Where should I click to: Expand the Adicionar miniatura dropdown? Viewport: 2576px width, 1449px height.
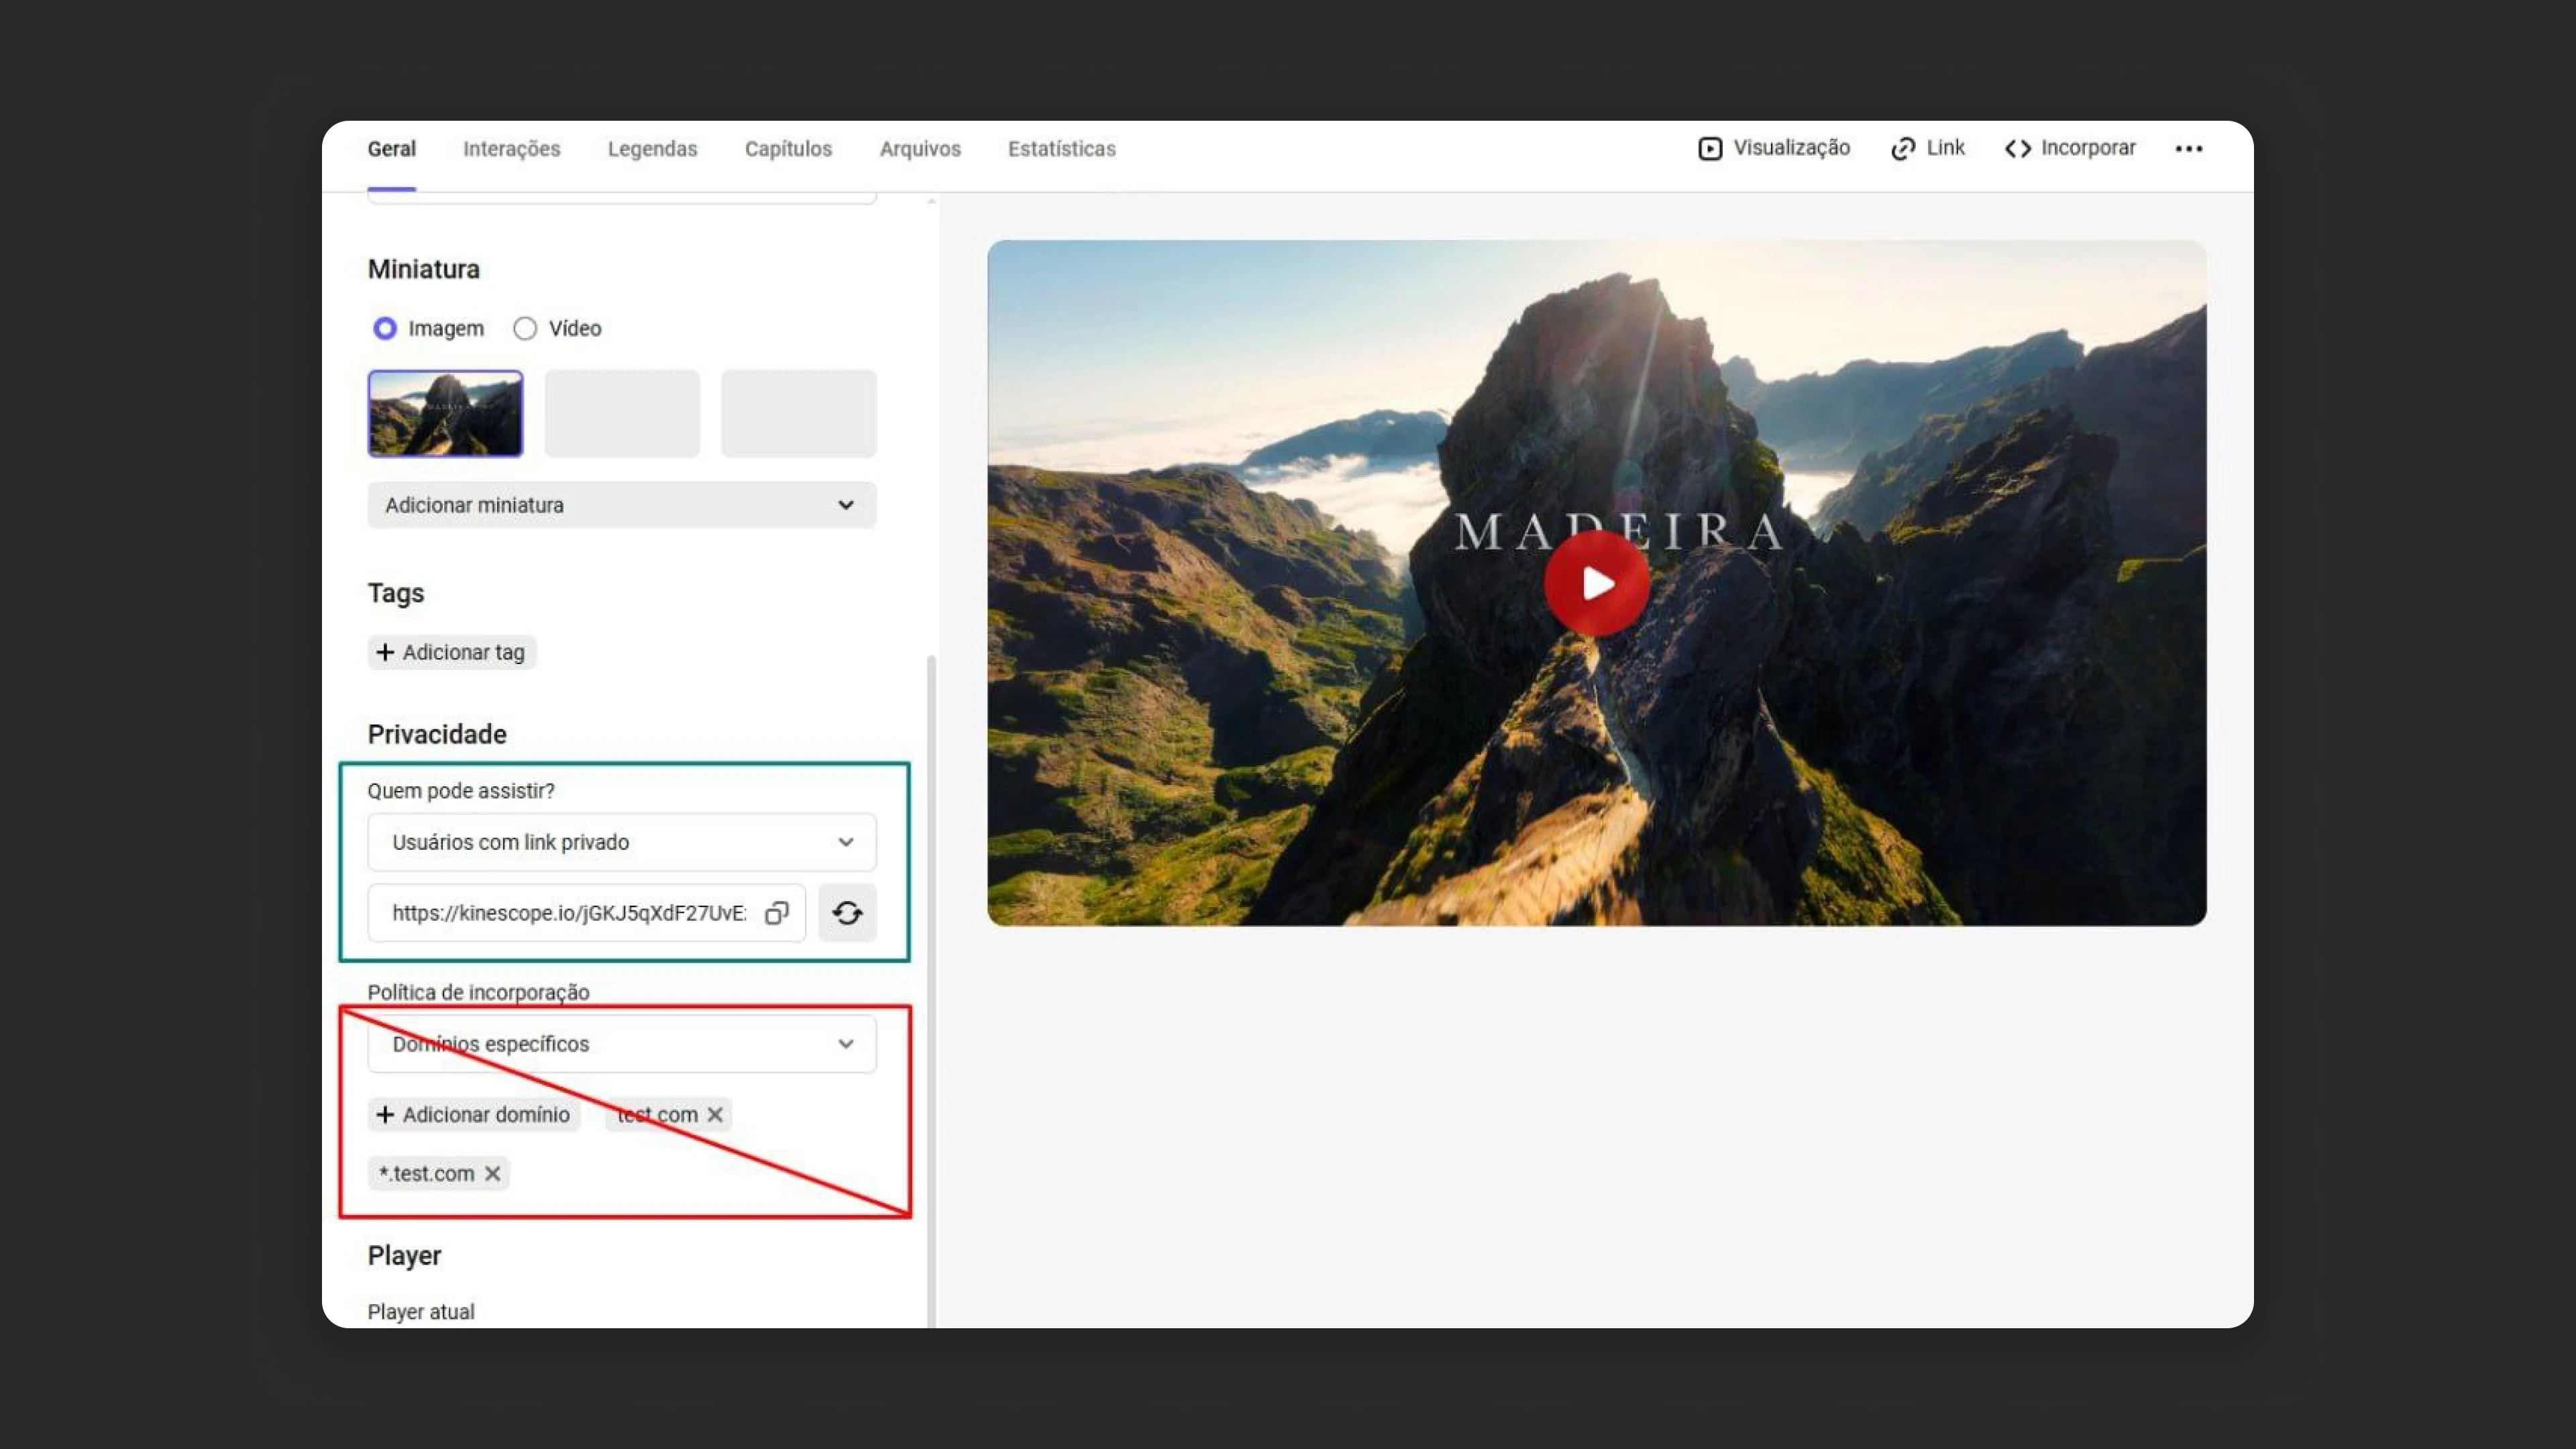[x=622, y=505]
